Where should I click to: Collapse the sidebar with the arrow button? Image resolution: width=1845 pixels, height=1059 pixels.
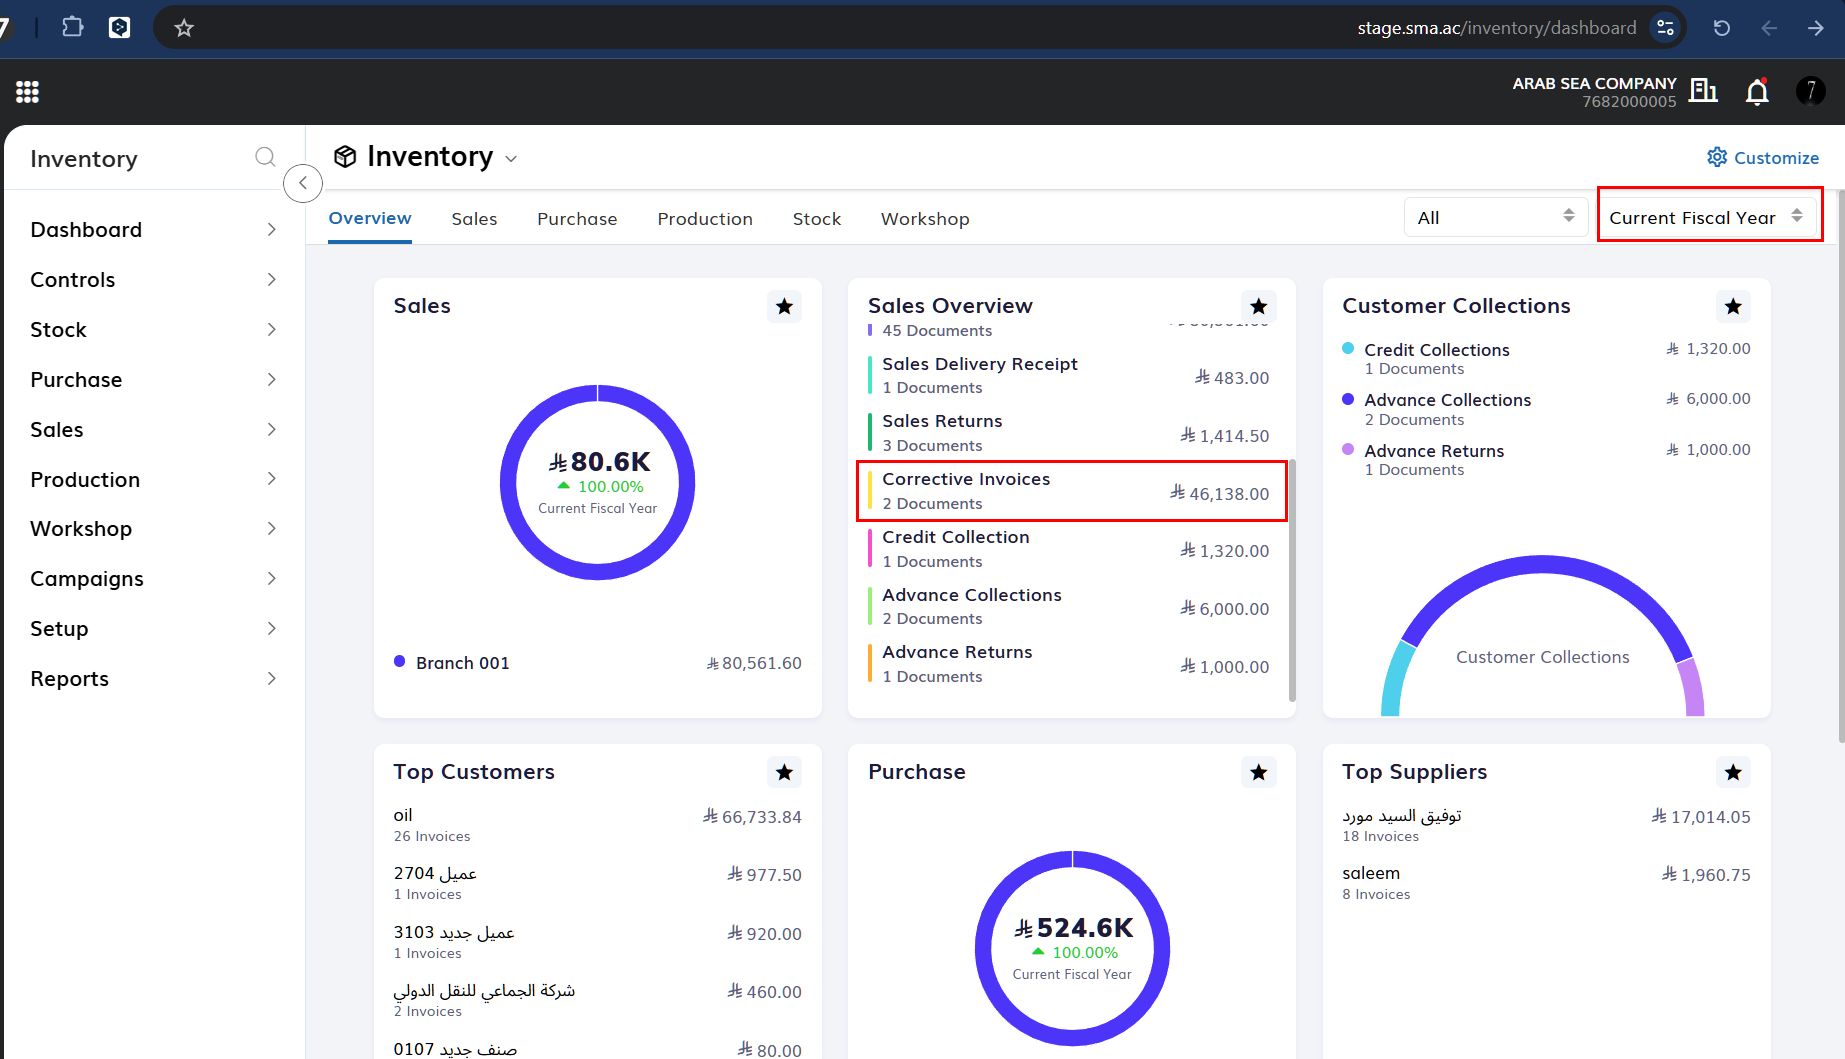303,183
